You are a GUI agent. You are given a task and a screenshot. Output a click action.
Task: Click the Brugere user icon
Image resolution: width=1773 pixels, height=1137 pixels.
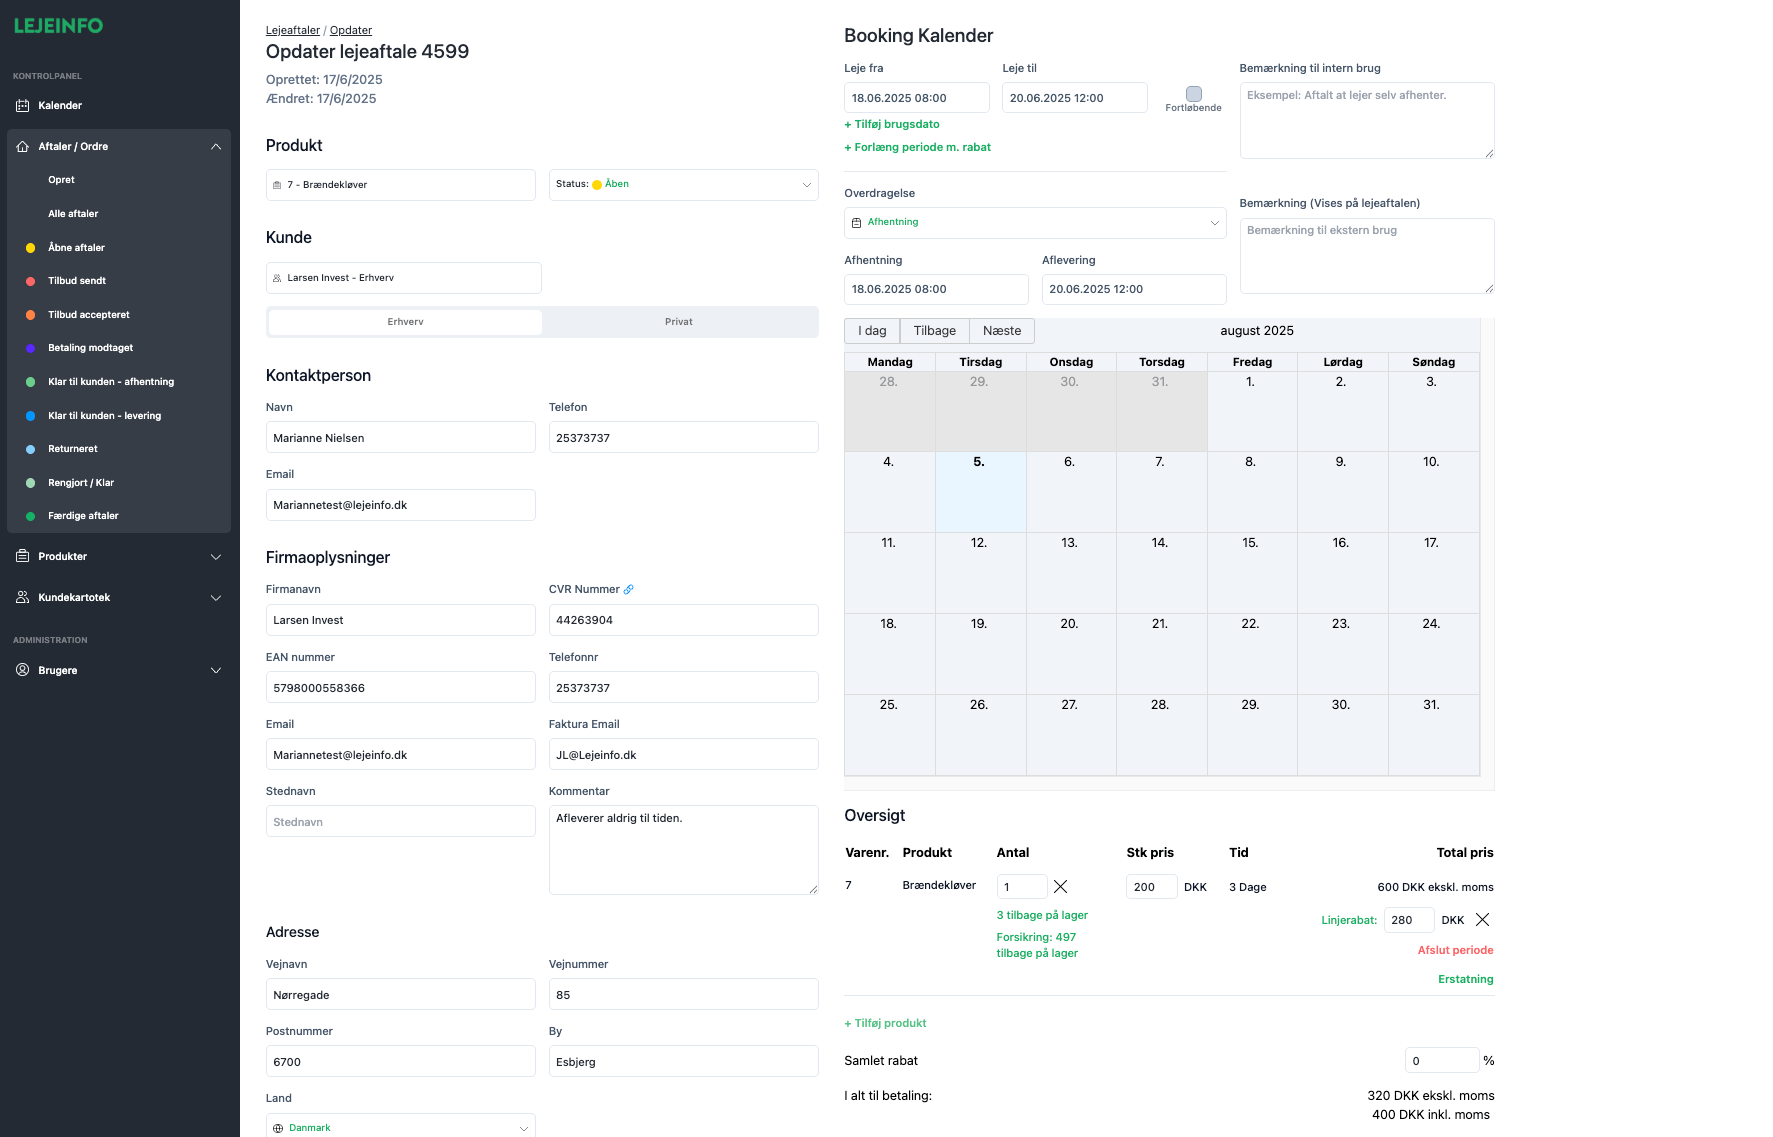22,671
